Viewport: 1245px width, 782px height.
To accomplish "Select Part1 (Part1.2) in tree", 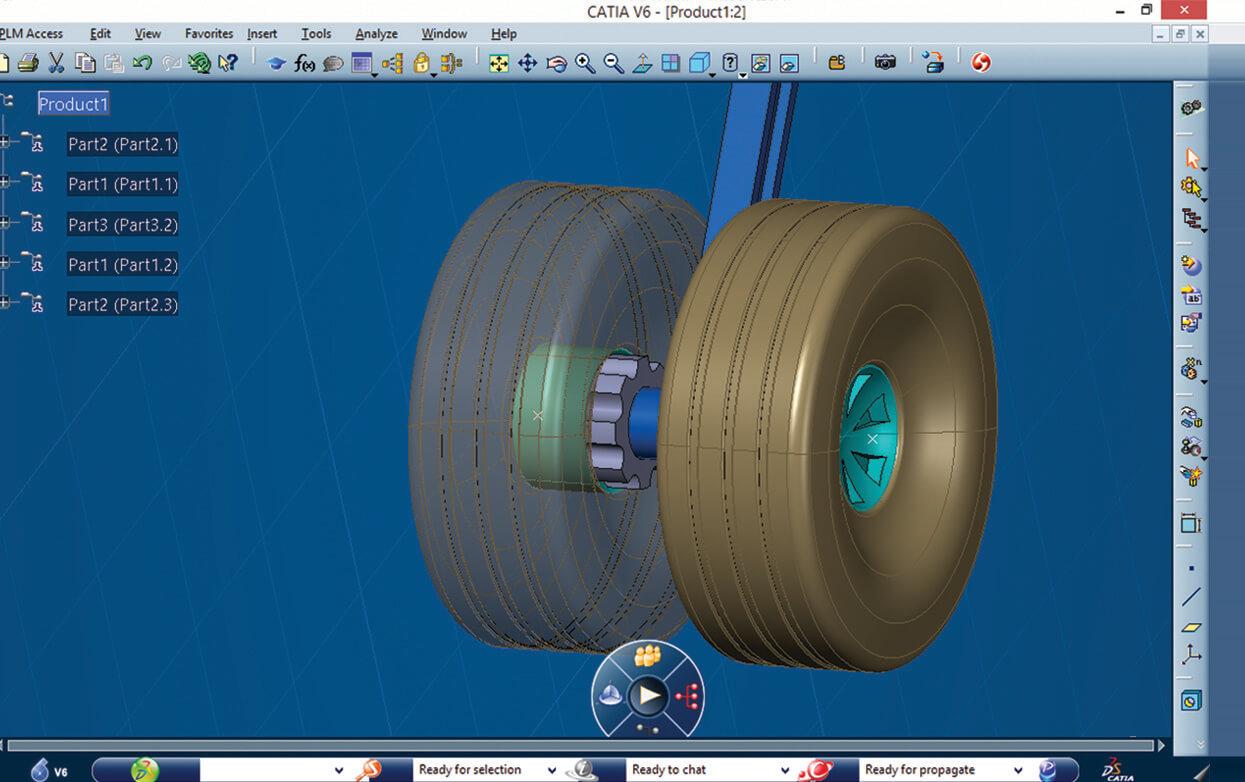I will point(123,265).
